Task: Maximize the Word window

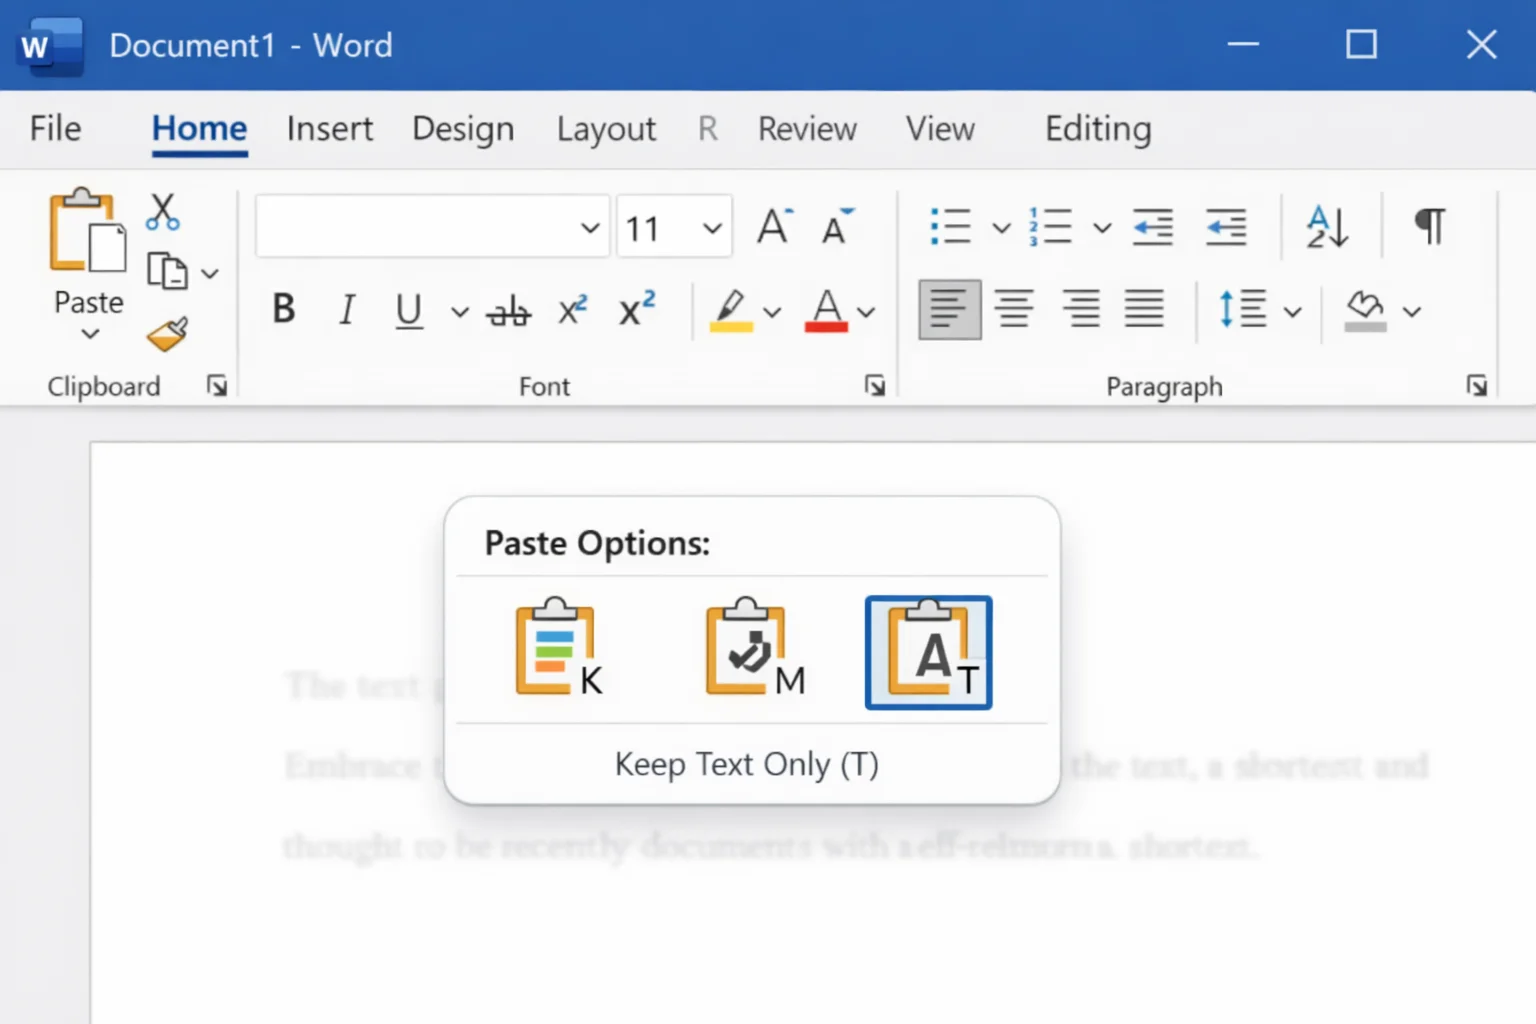Action: [1361, 44]
